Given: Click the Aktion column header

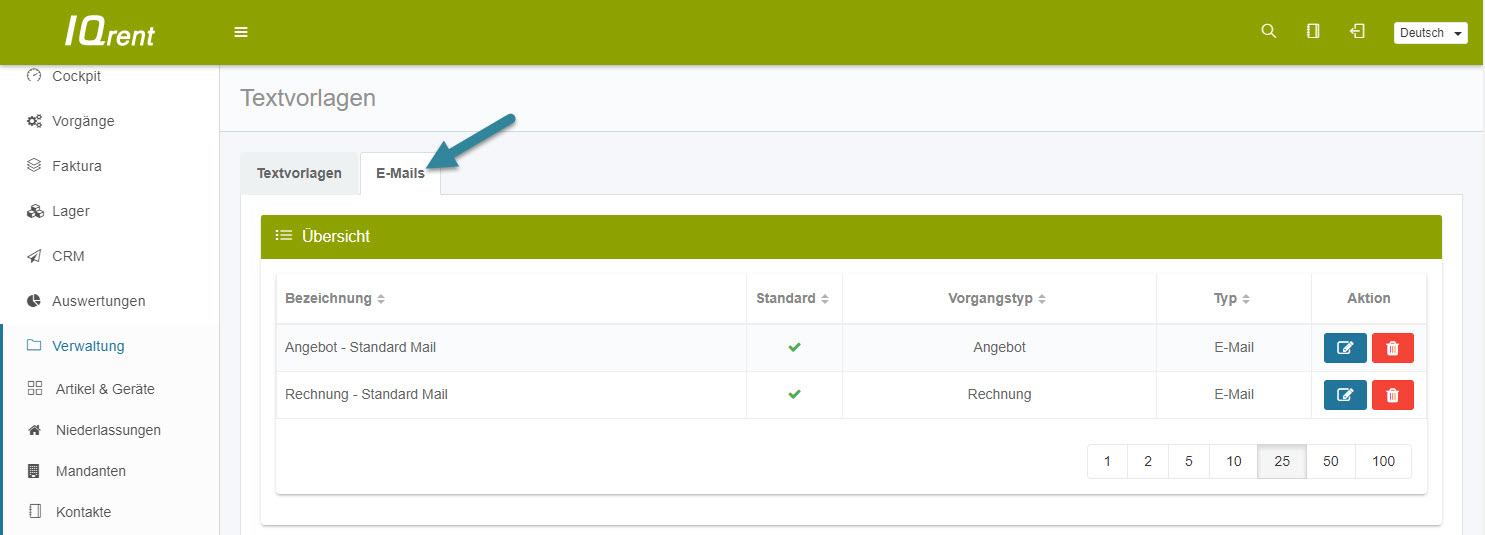Looking at the screenshot, I should click(1369, 298).
